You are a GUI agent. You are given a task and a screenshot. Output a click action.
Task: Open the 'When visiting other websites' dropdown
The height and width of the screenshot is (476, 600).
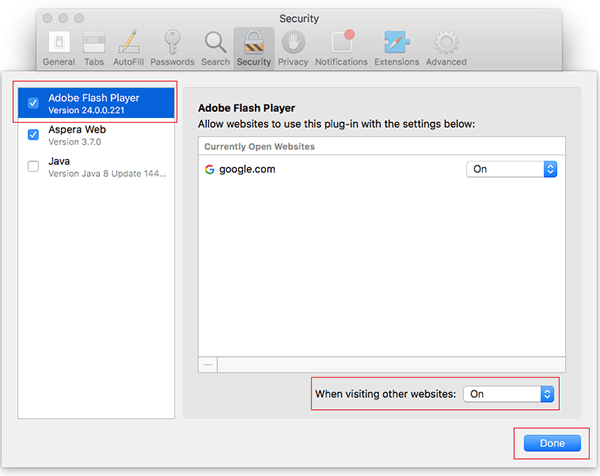click(x=509, y=394)
